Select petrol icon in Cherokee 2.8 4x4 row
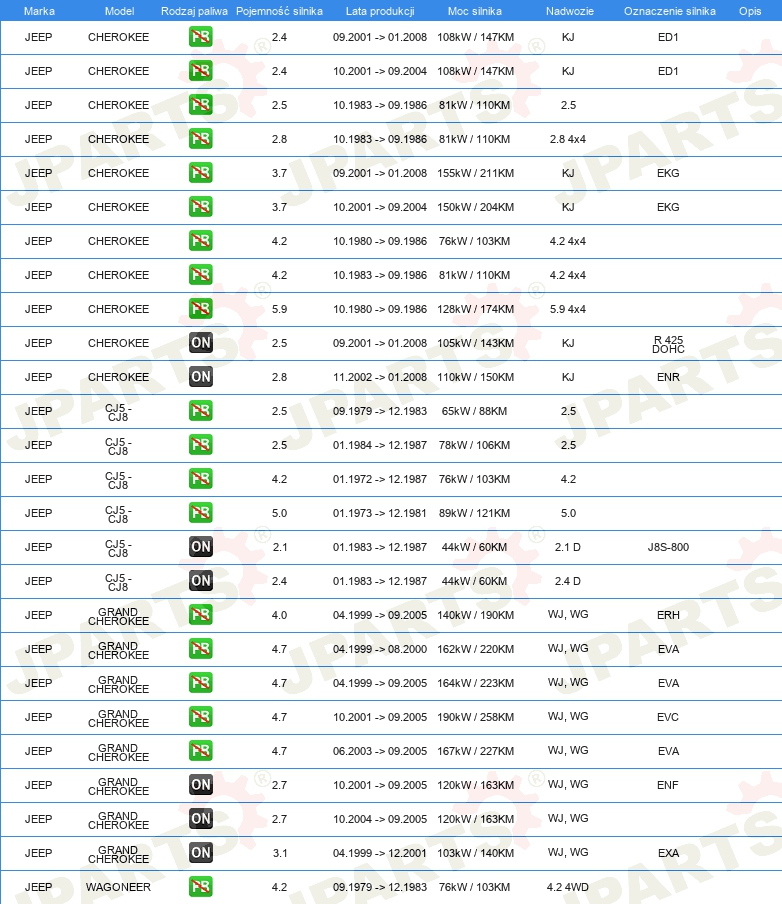 coord(201,139)
